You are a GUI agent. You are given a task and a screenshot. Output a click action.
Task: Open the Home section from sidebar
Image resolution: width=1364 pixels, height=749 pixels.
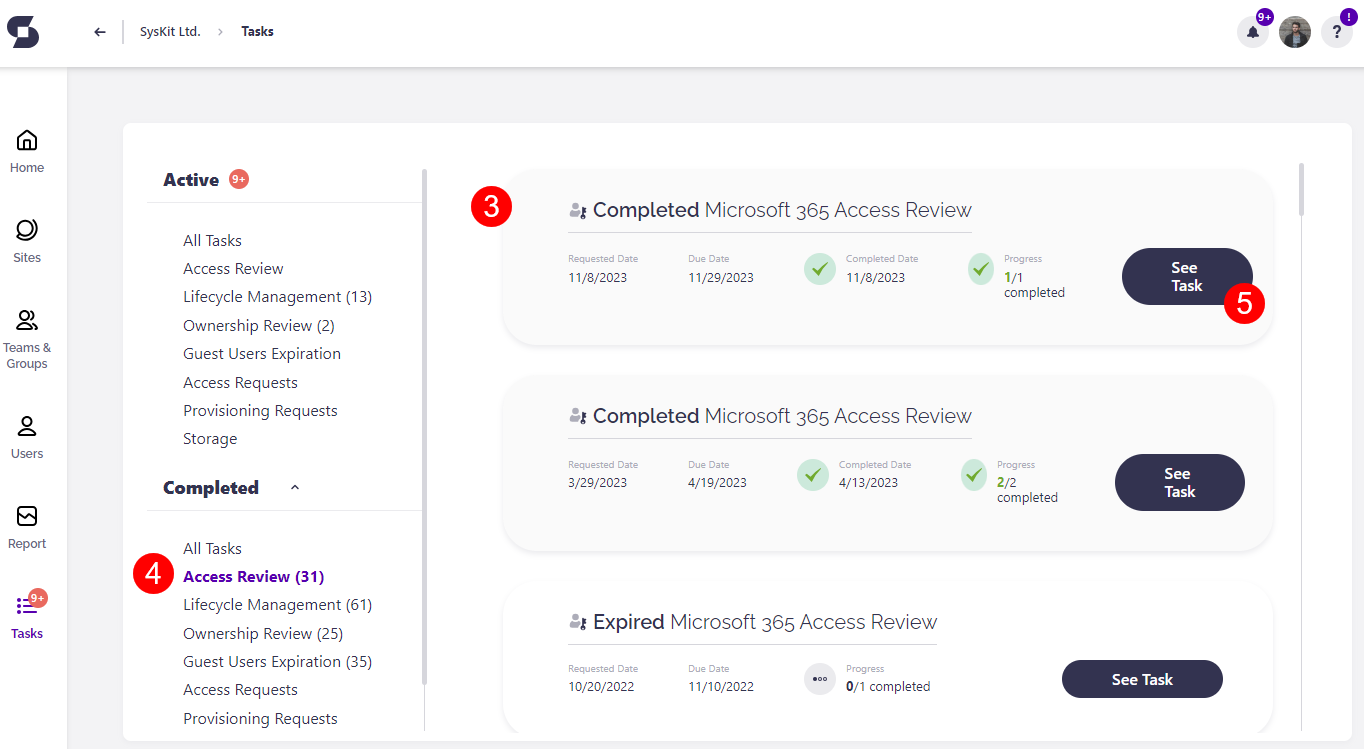coord(26,148)
